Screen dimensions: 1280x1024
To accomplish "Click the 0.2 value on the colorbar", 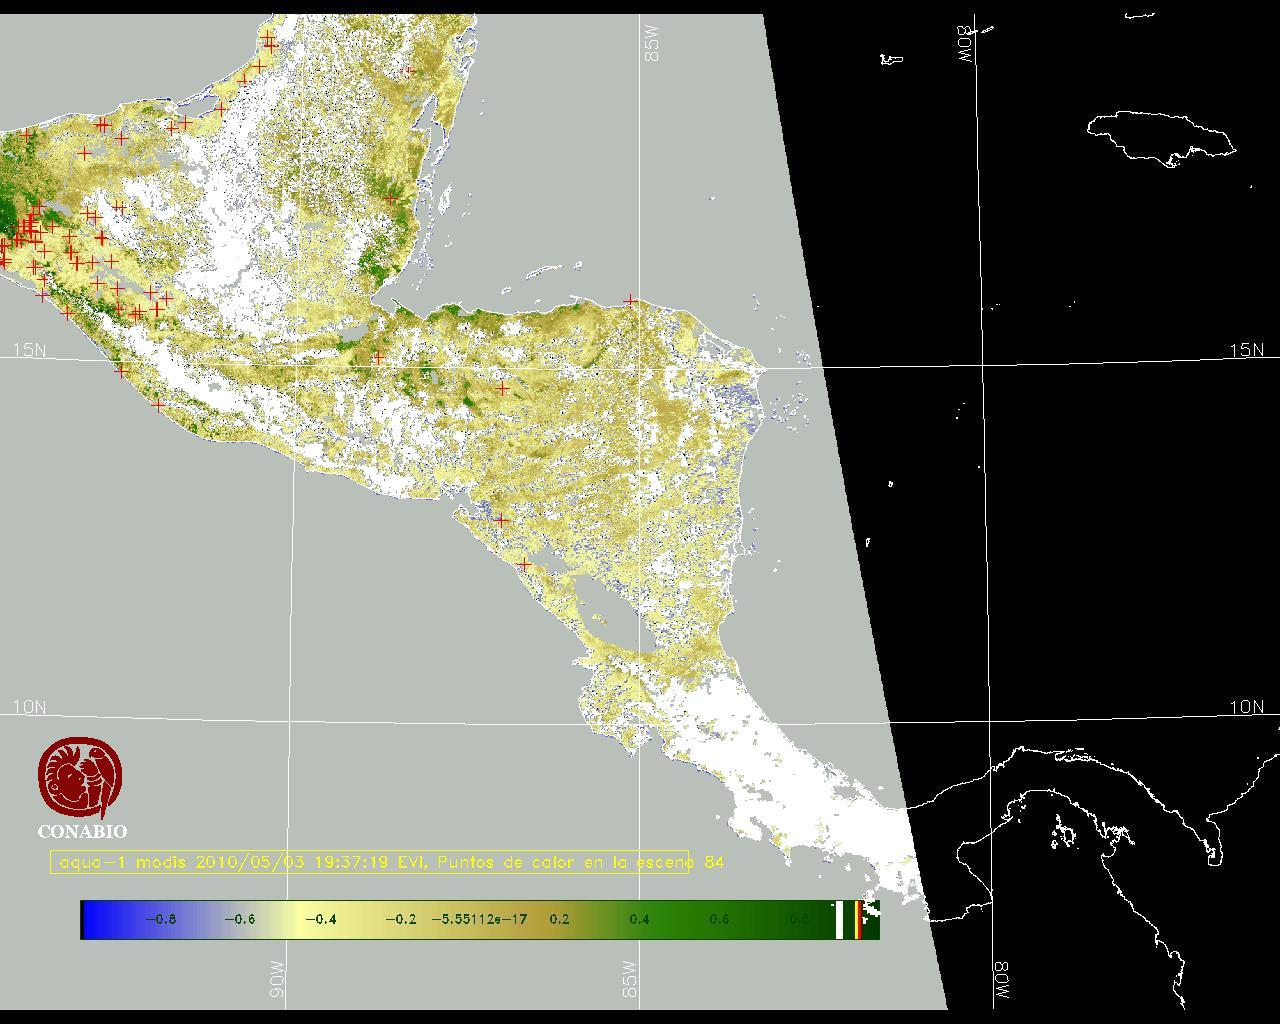I will [x=559, y=920].
